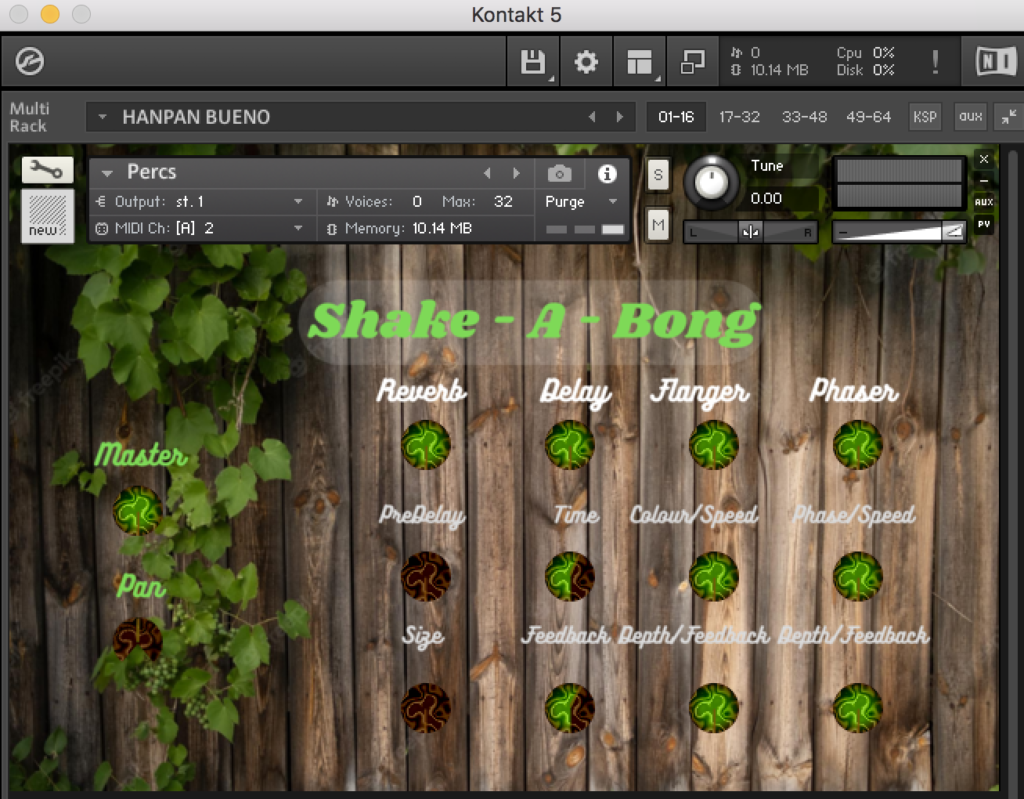Viewport: 1024px width, 799px height.
Task: Toggle the aux sends panel
Action: point(970,117)
